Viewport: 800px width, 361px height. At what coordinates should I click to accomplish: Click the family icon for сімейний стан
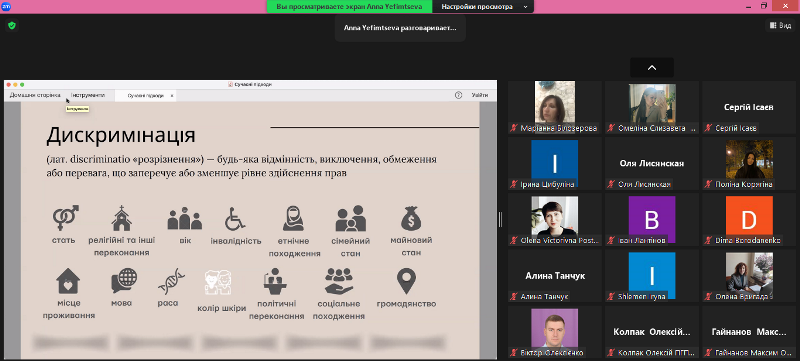pyautogui.click(x=351, y=218)
